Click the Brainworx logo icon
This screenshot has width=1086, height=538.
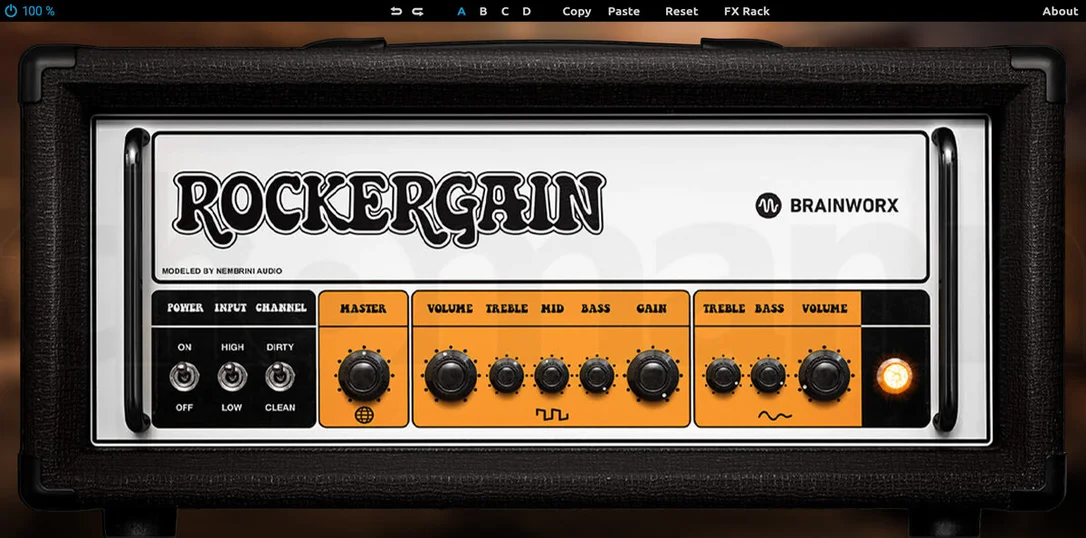coord(768,206)
